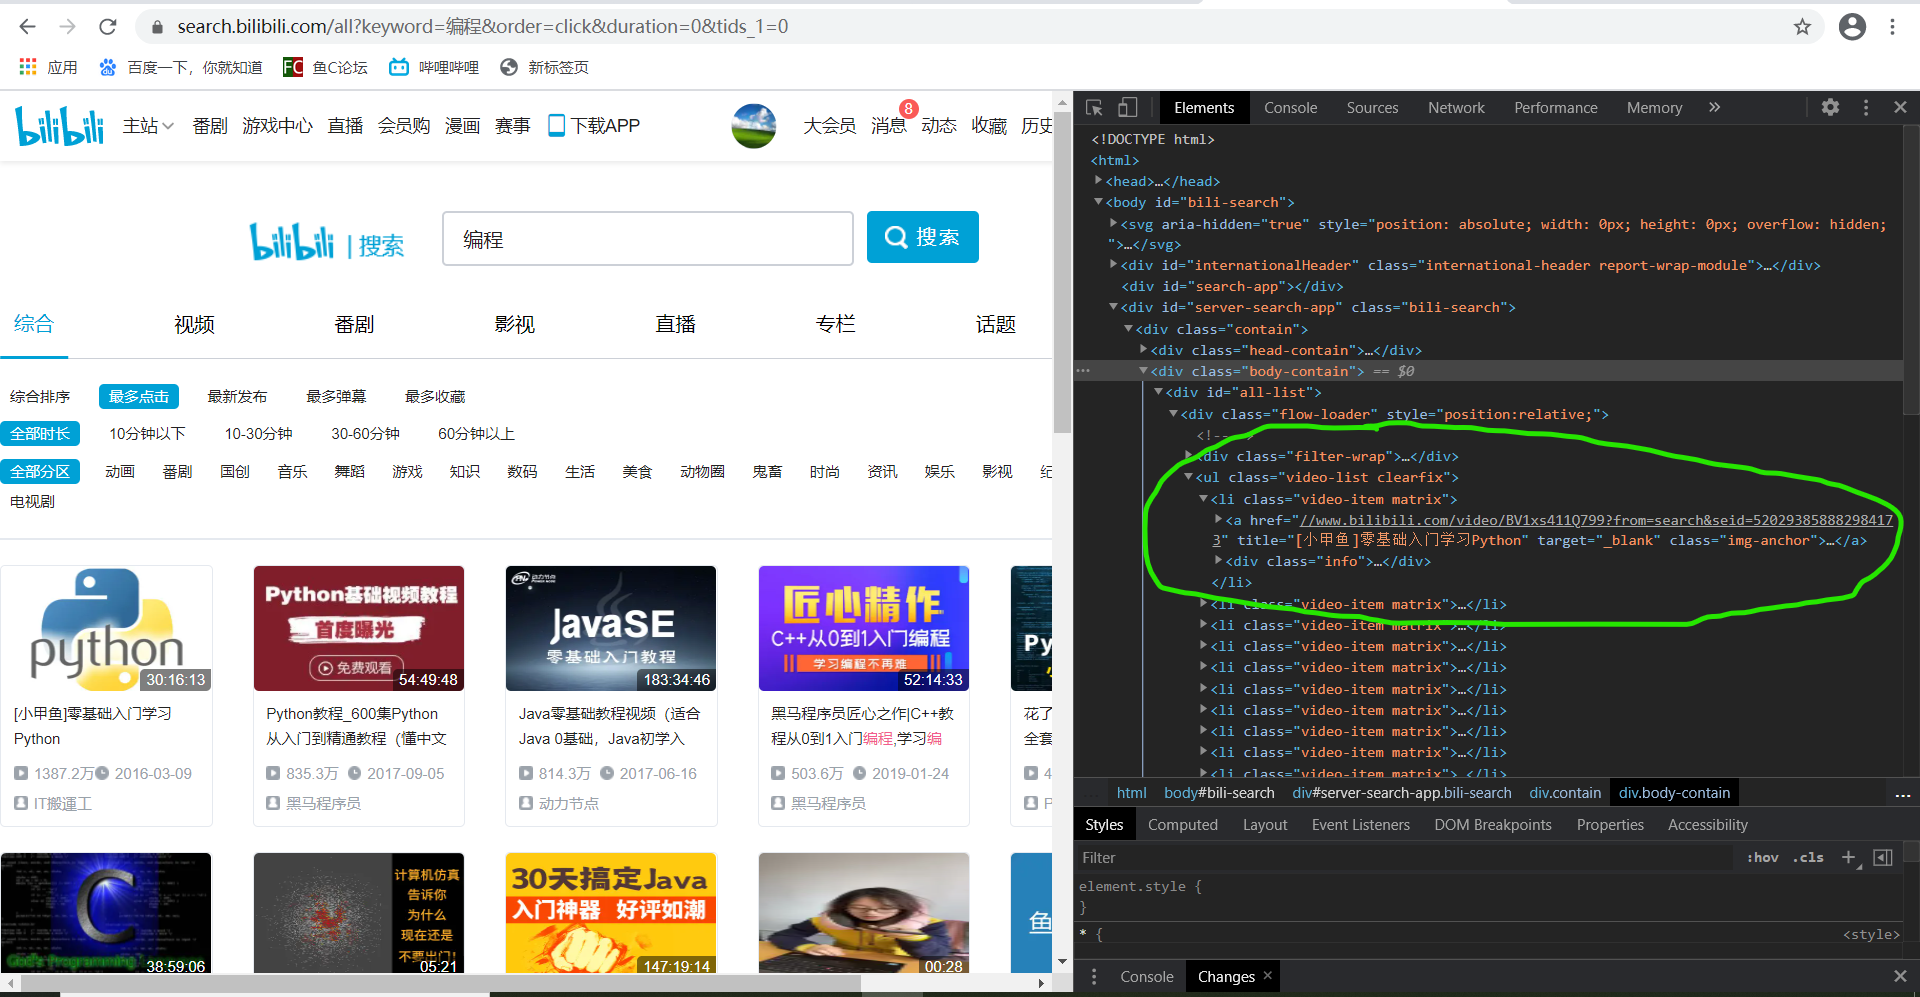Click the page vertical scrollbar thumb
Image resolution: width=1920 pixels, height=997 pixels.
tap(1062, 274)
